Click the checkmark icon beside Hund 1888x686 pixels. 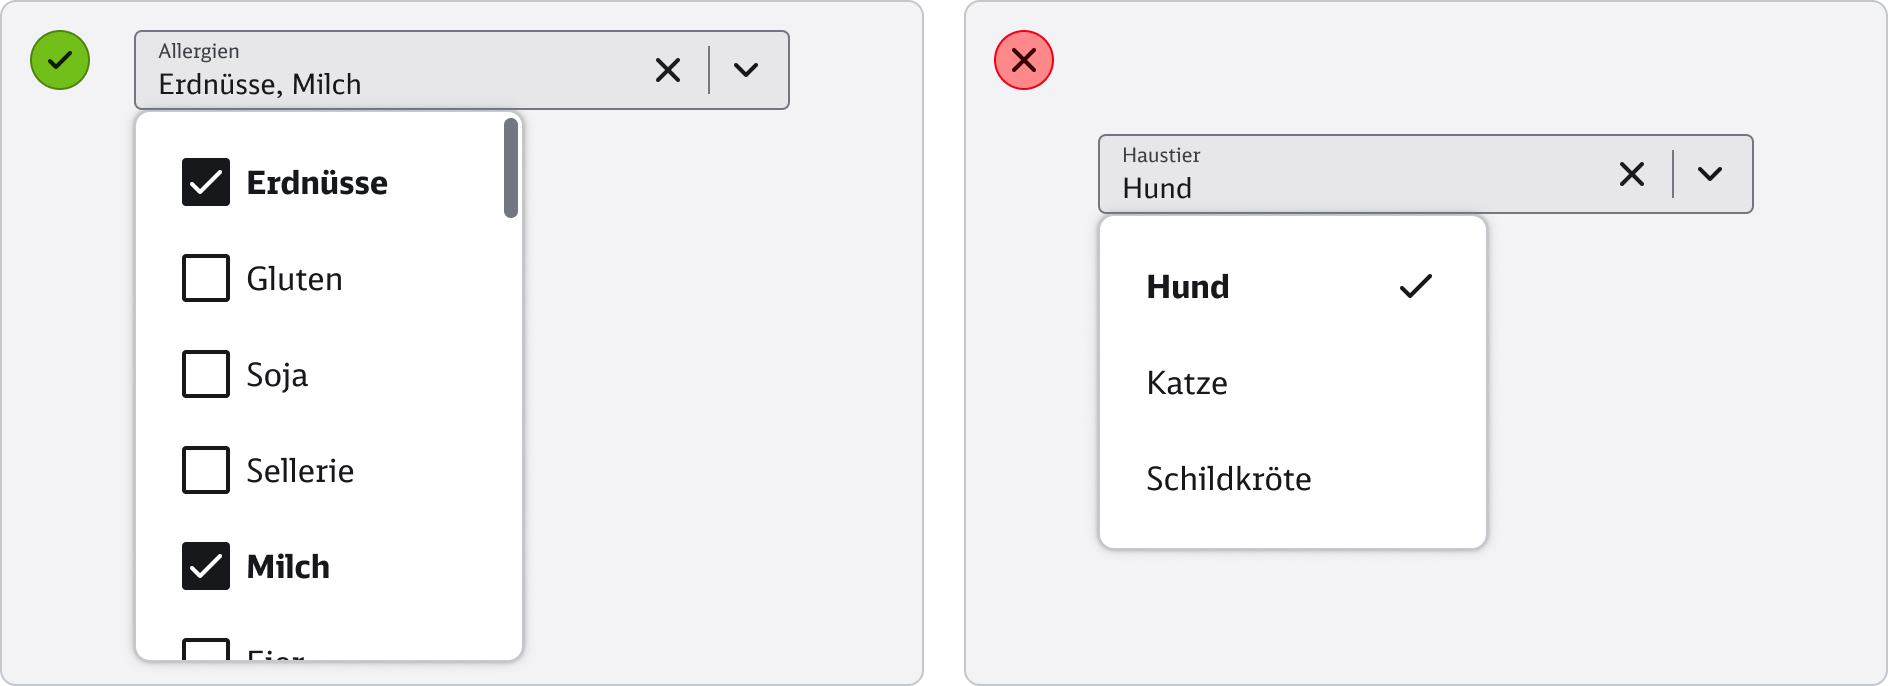click(1415, 287)
